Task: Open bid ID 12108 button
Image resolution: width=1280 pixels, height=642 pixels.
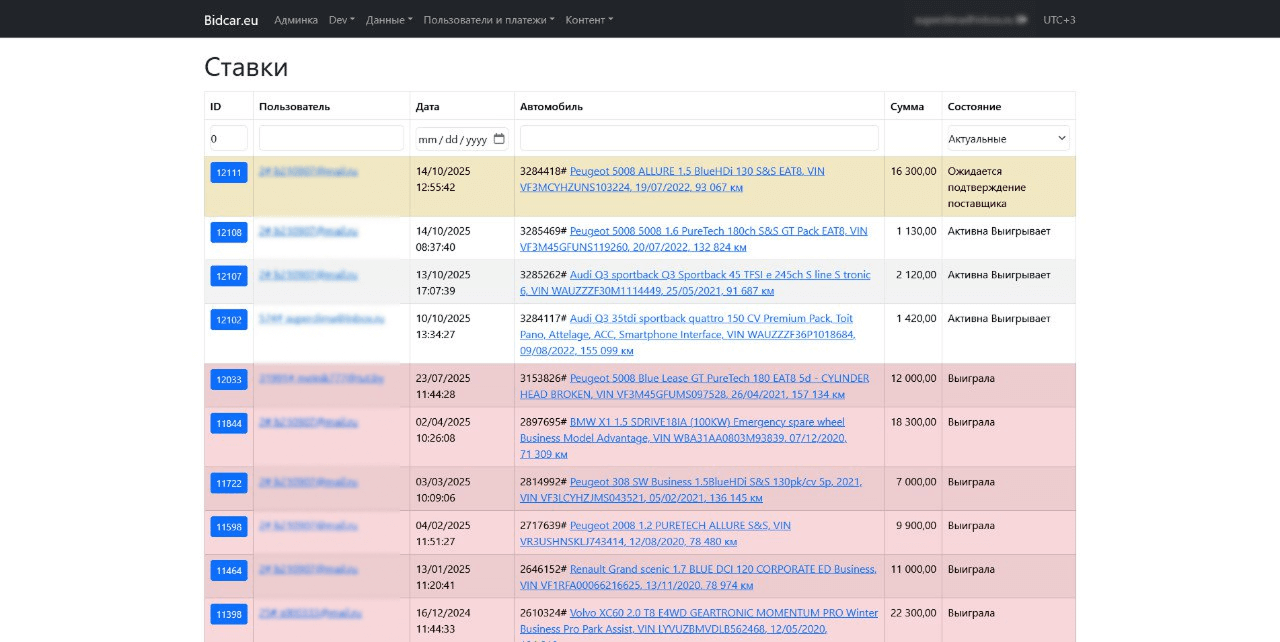Action: pyautogui.click(x=229, y=233)
